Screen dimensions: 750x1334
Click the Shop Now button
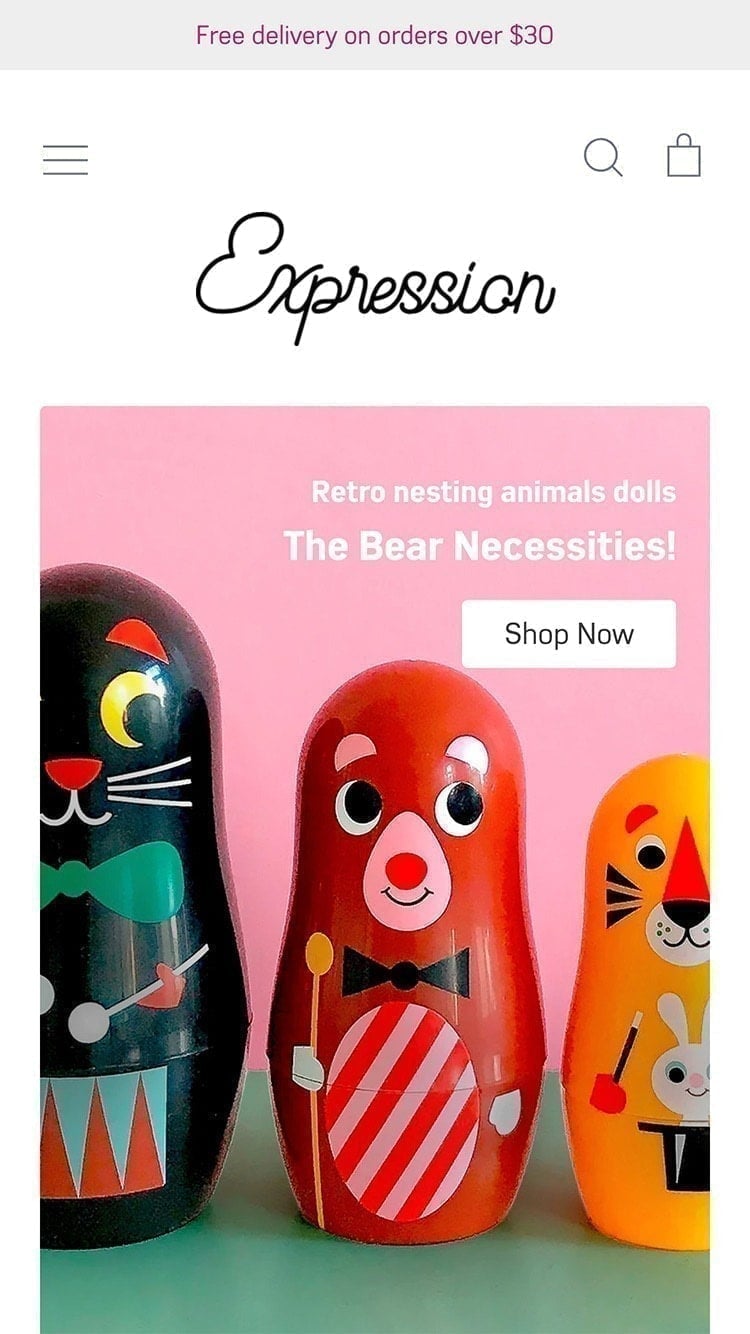[x=569, y=634]
